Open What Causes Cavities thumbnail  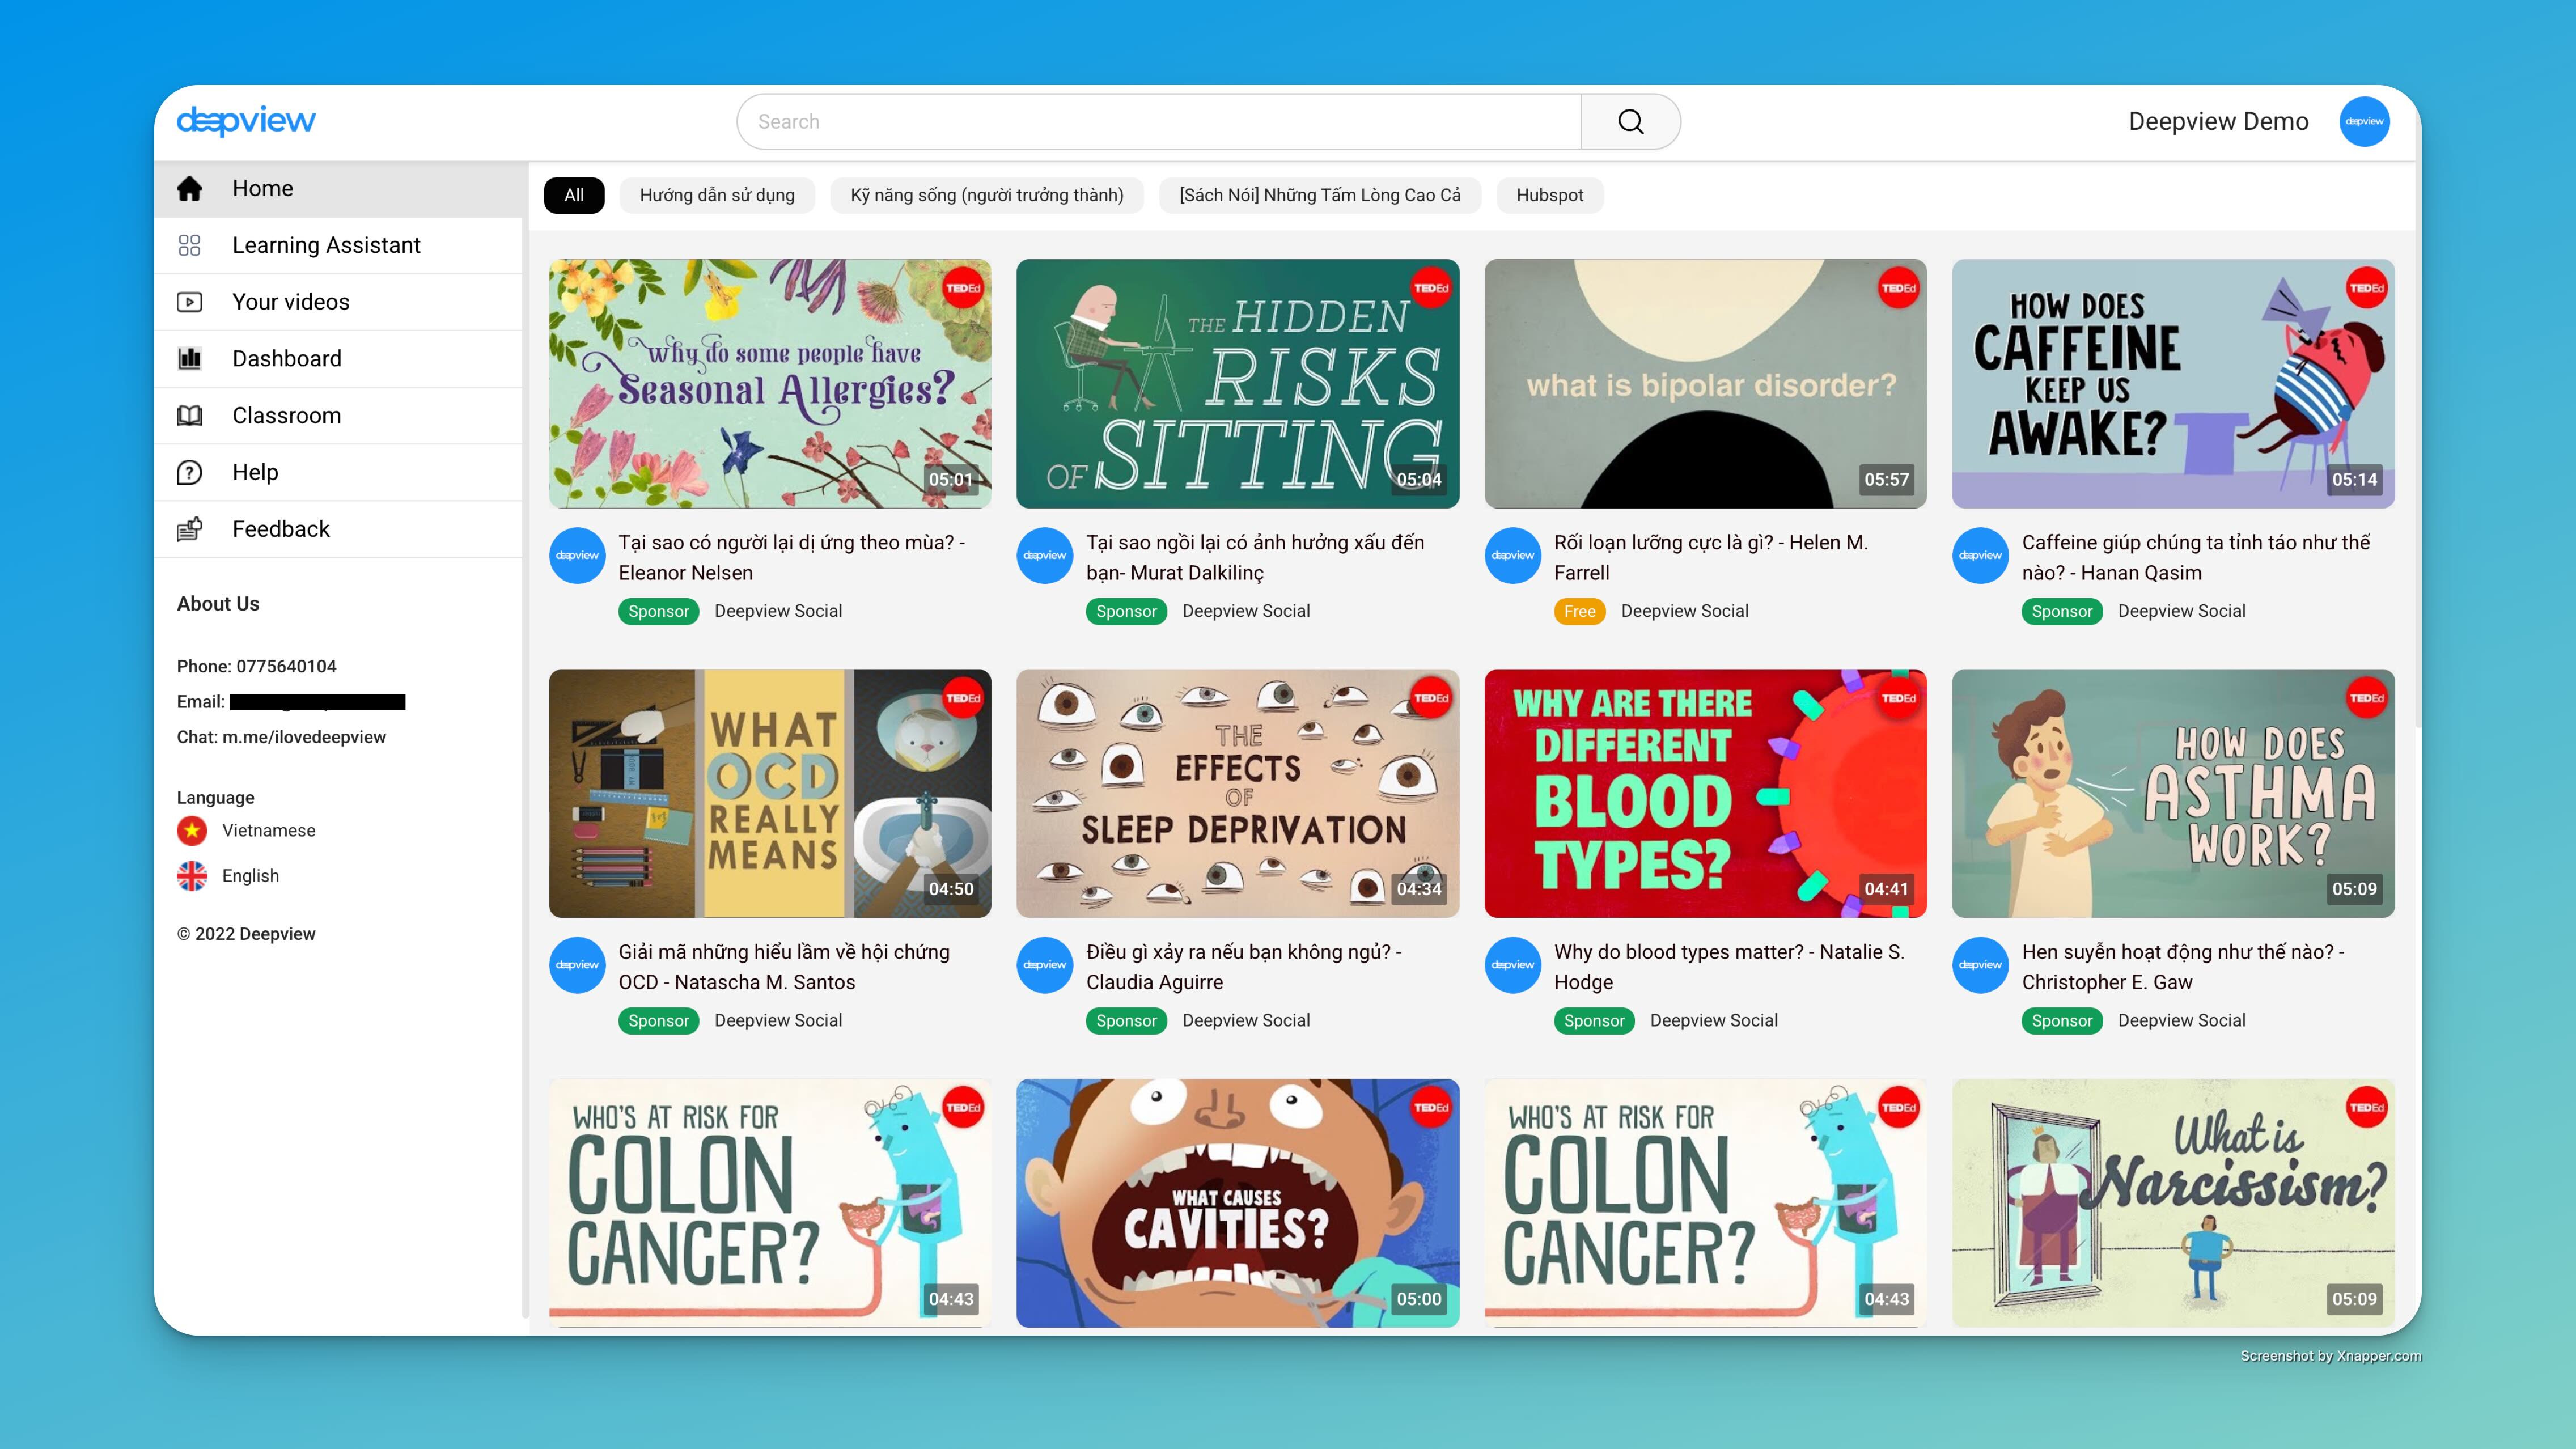pyautogui.click(x=1238, y=1203)
